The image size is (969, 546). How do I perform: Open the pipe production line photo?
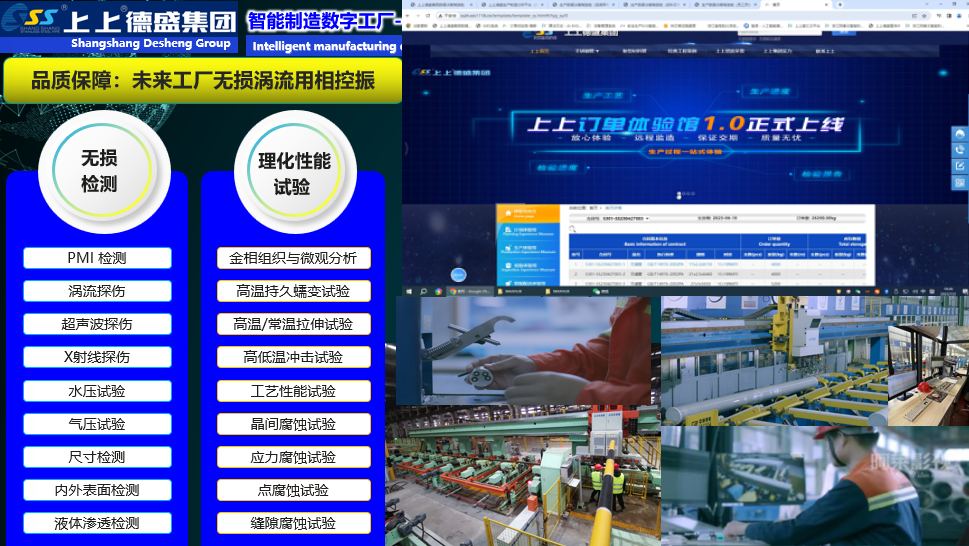click(x=774, y=361)
